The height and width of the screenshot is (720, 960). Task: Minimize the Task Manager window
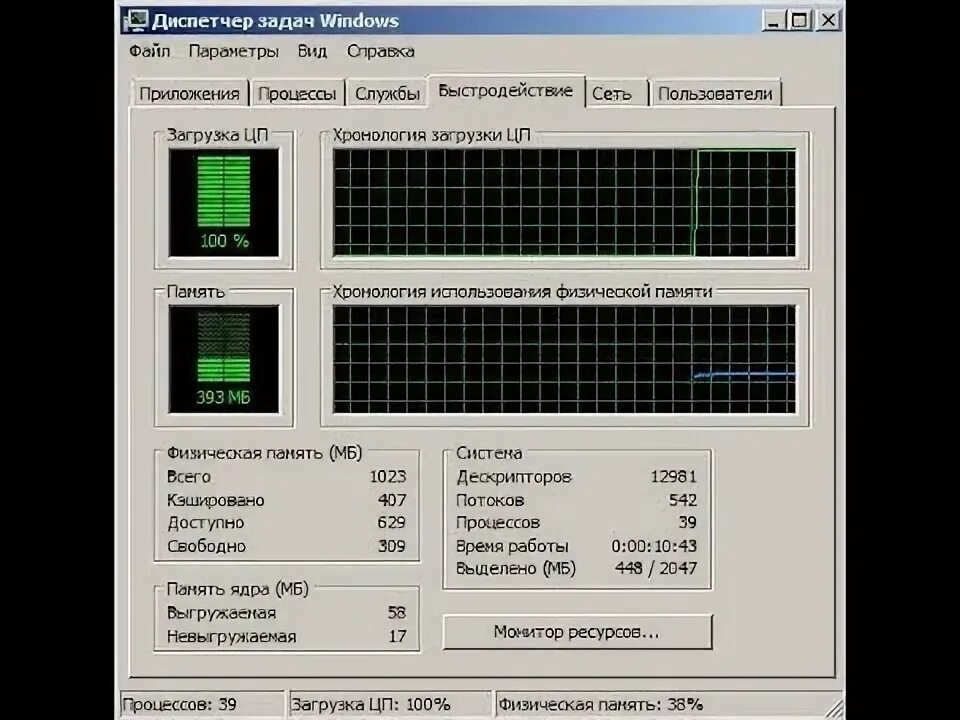coord(773,21)
